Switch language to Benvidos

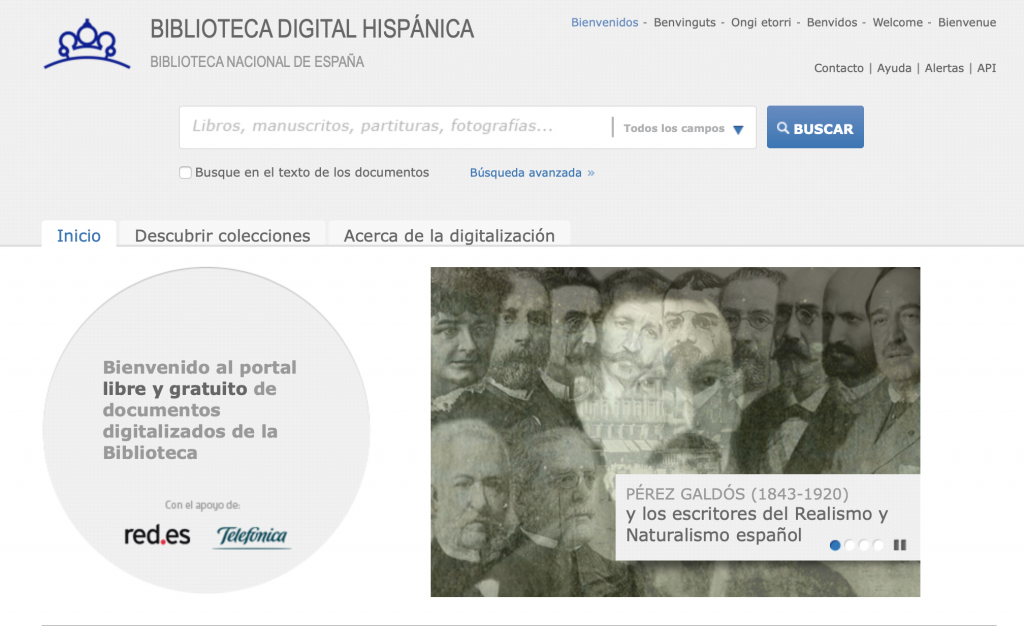[832, 22]
